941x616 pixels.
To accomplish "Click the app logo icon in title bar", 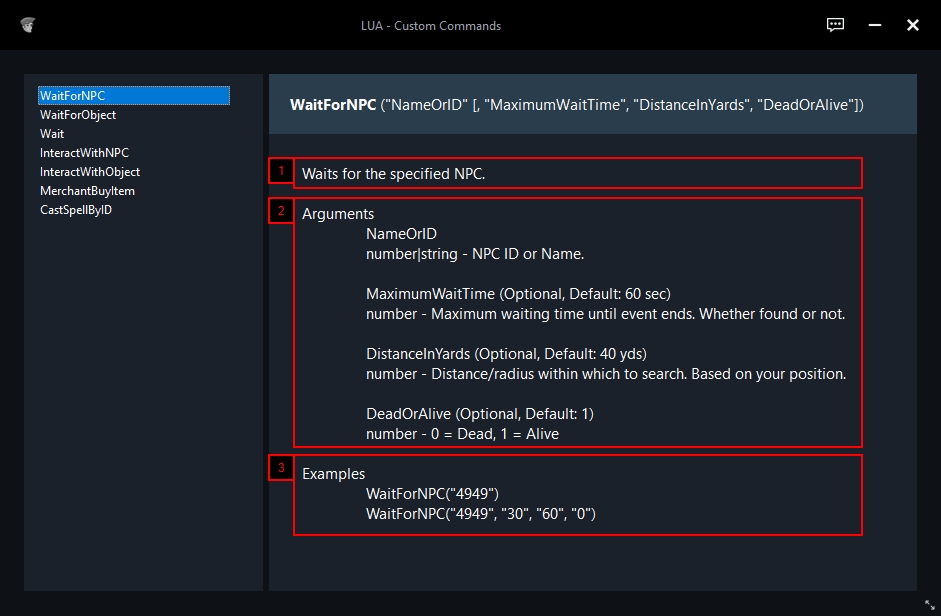I will pos(27,25).
